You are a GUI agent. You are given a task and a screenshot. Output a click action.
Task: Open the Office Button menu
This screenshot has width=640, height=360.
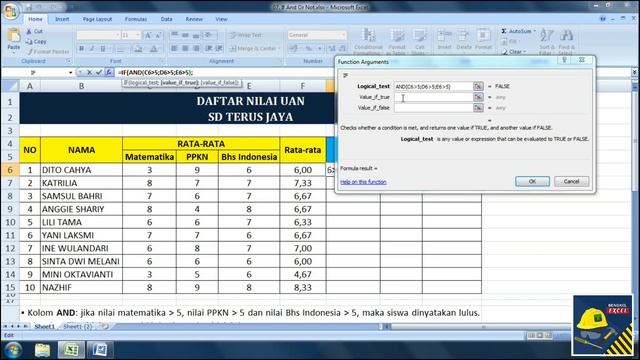pos(11,11)
